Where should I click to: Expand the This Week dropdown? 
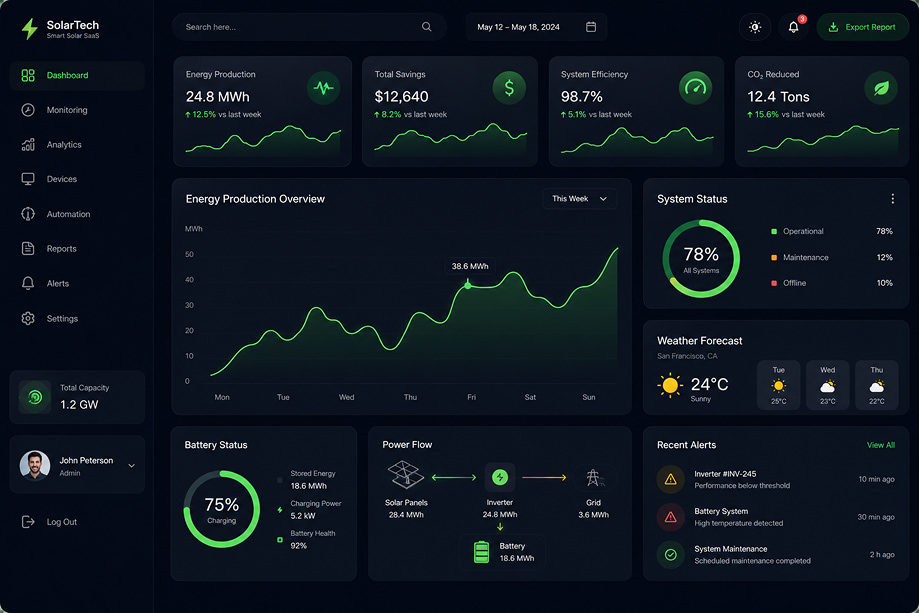tap(580, 199)
